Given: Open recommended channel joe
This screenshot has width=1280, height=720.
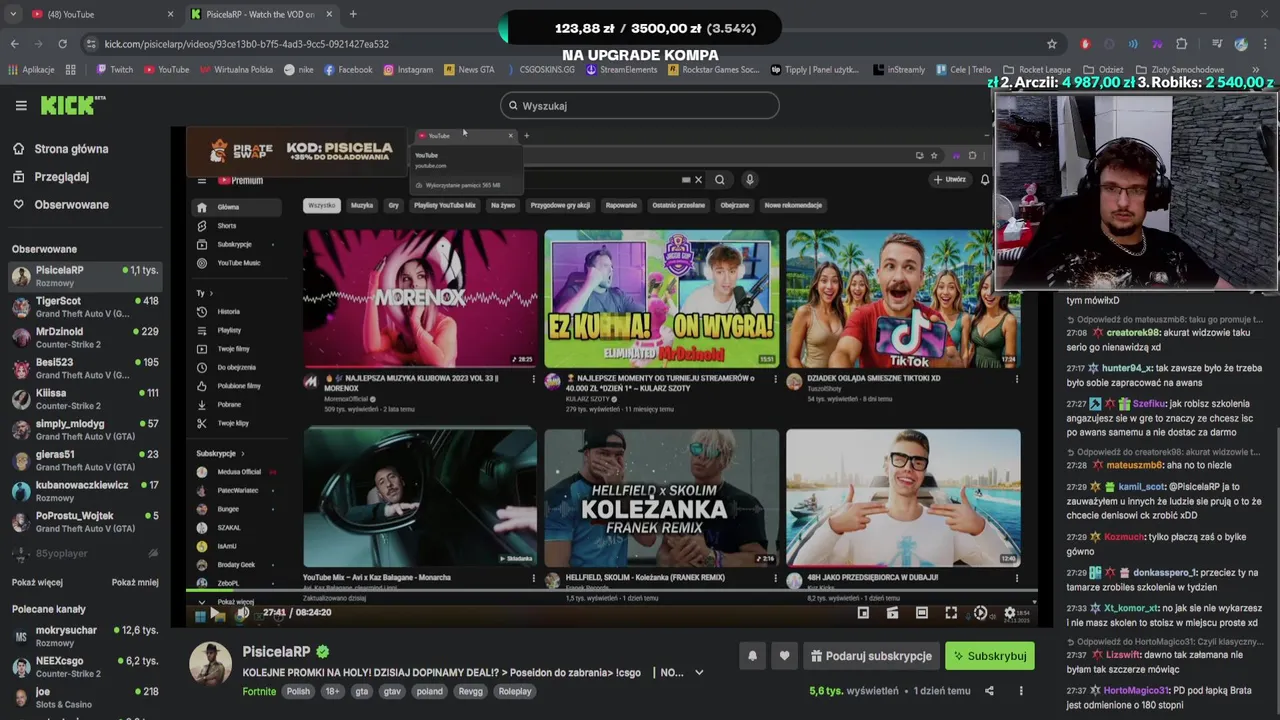Looking at the screenshot, I should 85,697.
